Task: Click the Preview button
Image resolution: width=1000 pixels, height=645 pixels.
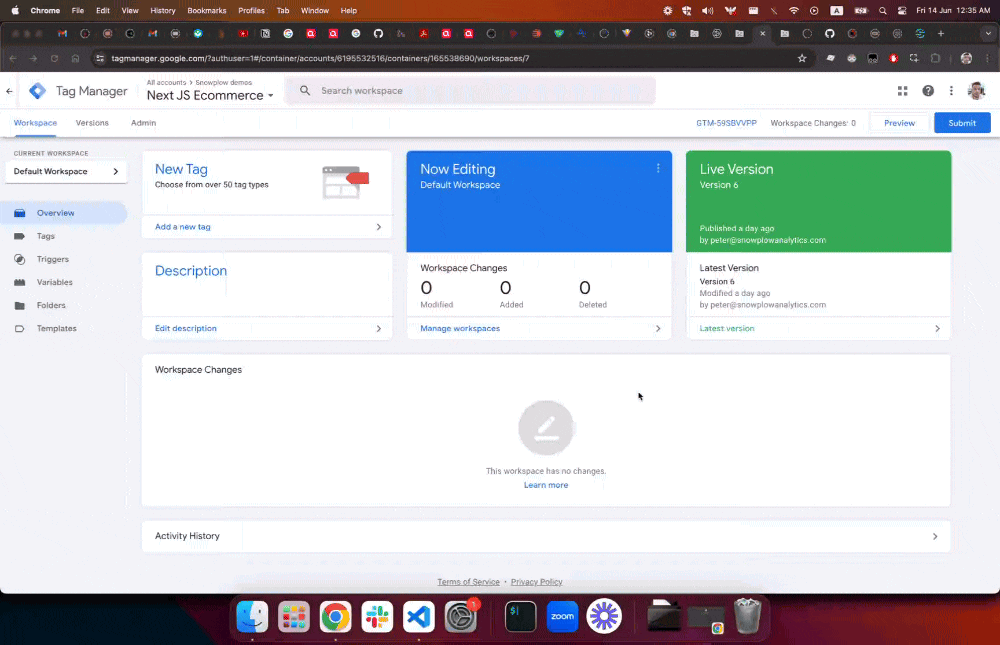Action: click(899, 123)
